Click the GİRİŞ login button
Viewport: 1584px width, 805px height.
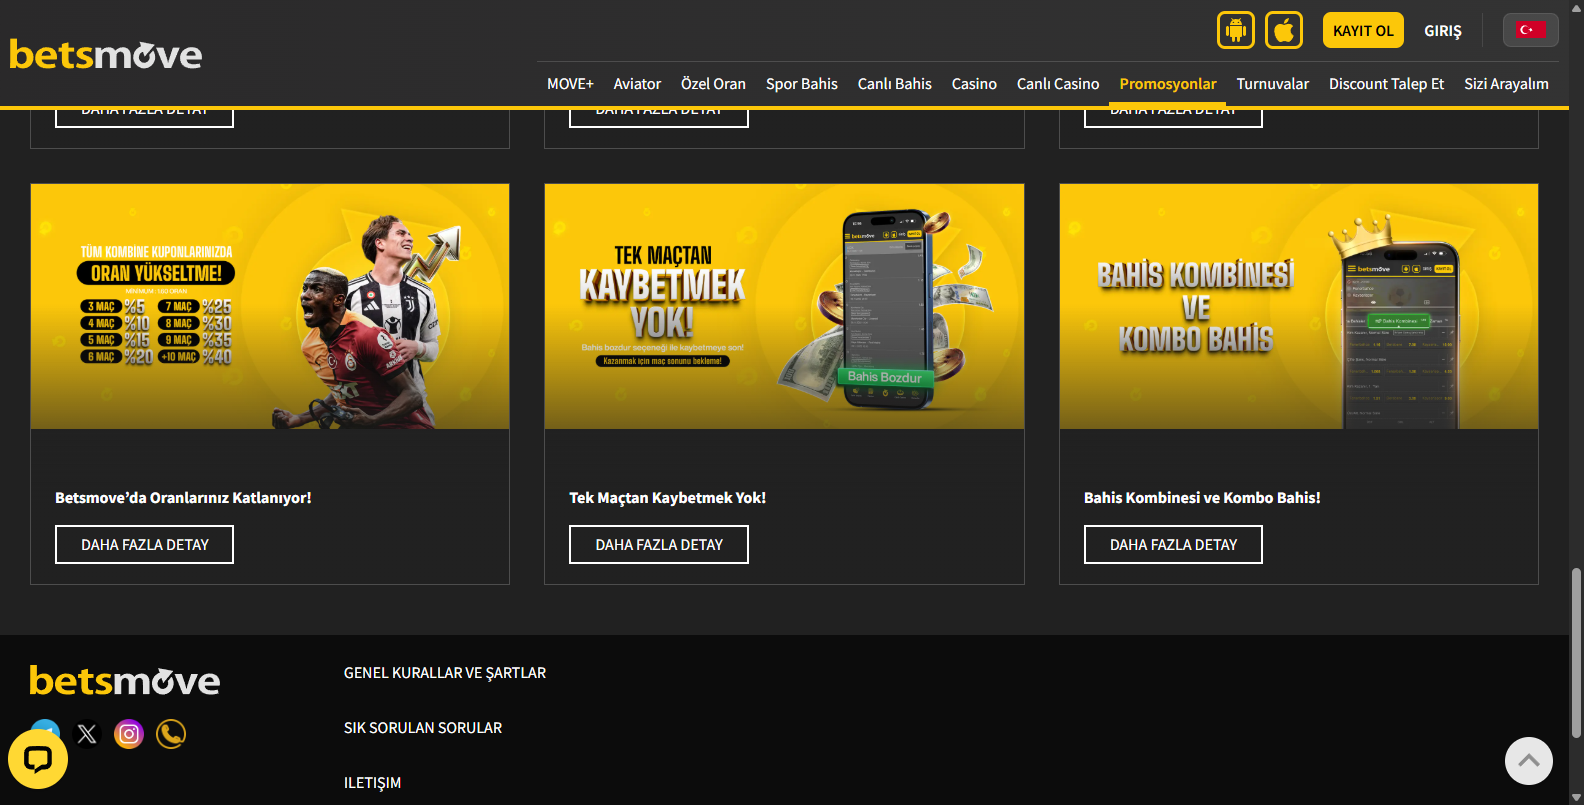[x=1443, y=31]
